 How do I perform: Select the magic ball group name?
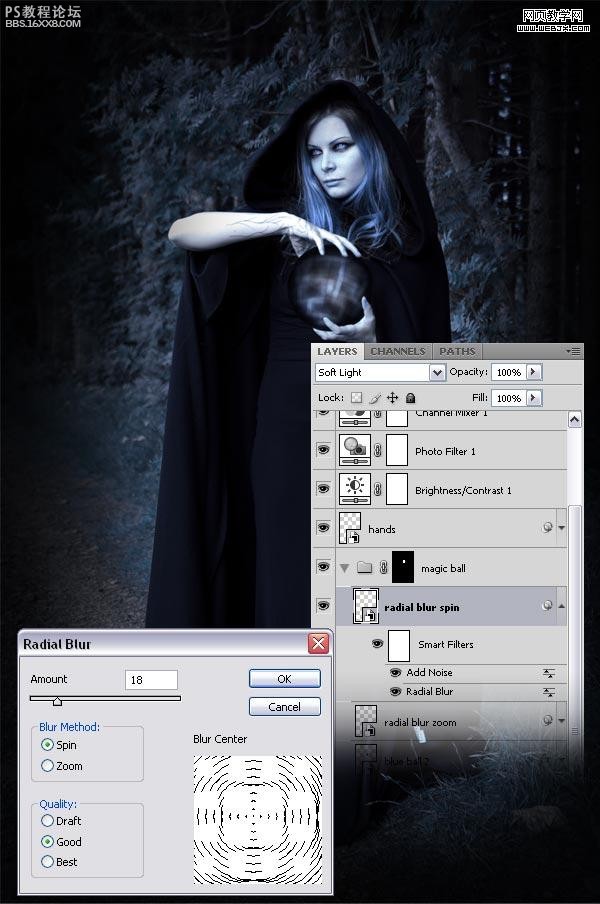click(443, 568)
